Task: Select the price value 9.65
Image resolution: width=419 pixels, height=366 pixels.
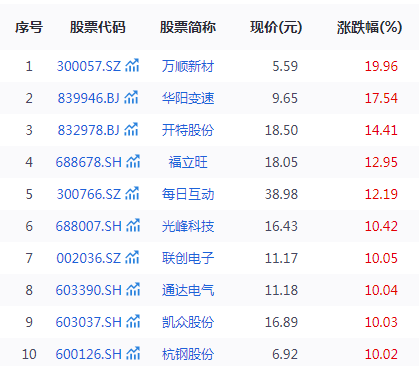Action: tap(285, 98)
